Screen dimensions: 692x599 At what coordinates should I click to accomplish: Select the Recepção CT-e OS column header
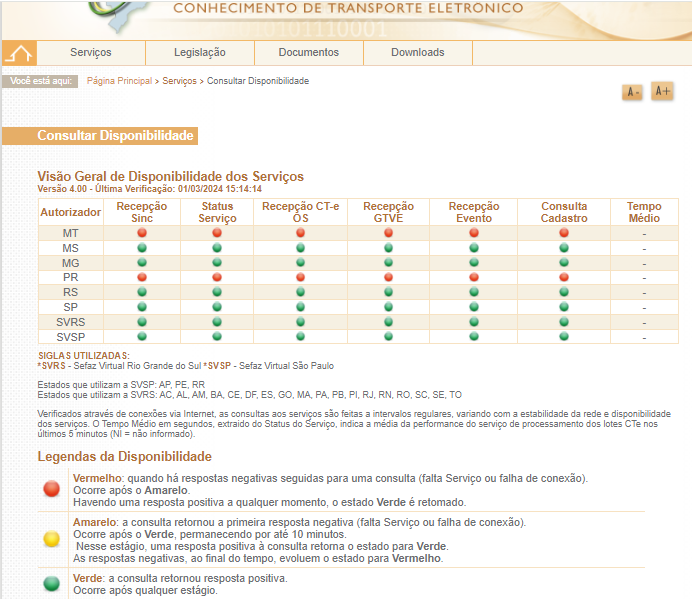point(301,212)
